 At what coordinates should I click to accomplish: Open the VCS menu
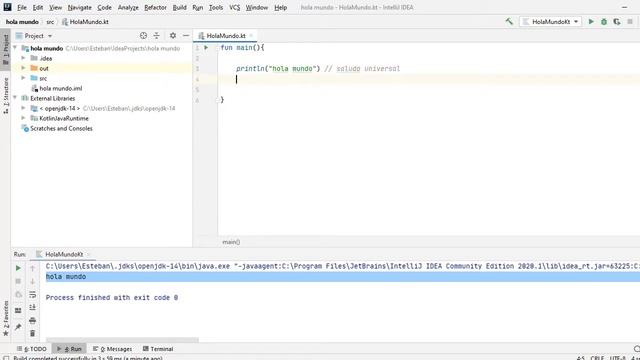[234, 7]
